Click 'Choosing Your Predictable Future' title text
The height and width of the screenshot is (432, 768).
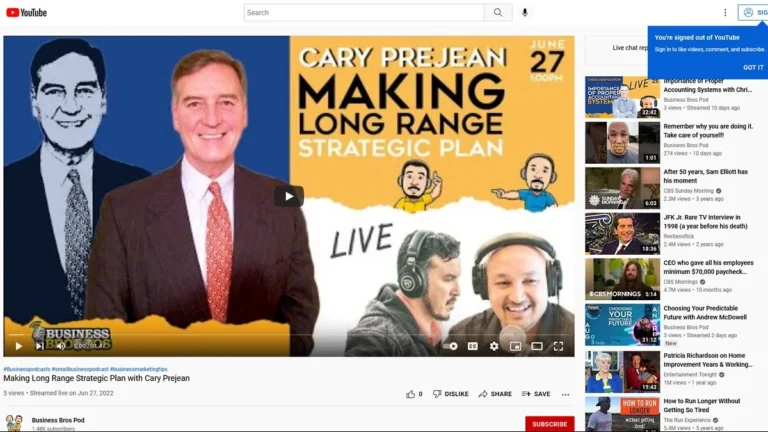coord(705,313)
